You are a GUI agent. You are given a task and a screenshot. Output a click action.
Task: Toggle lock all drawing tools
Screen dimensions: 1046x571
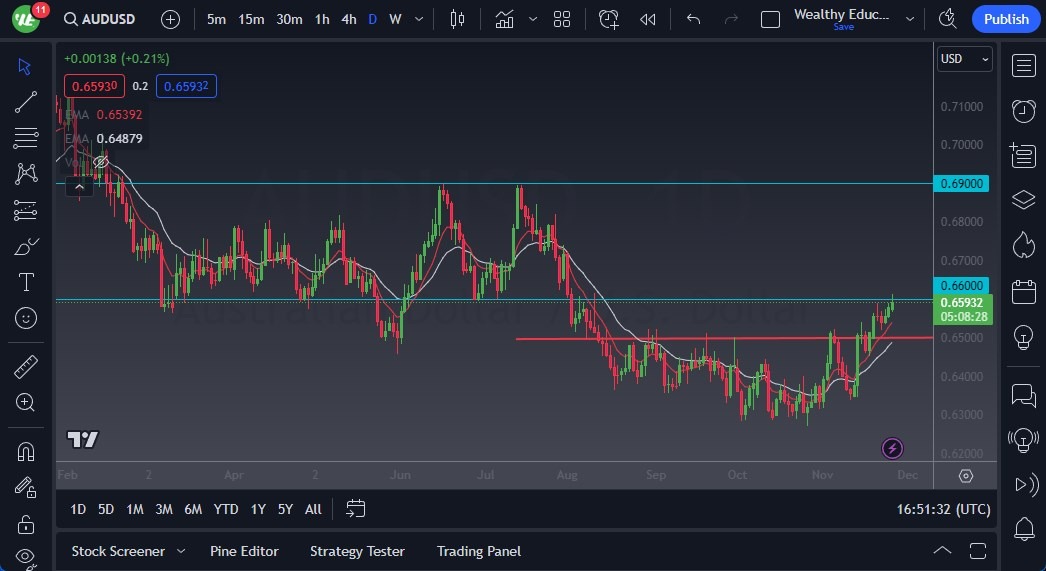(27, 523)
